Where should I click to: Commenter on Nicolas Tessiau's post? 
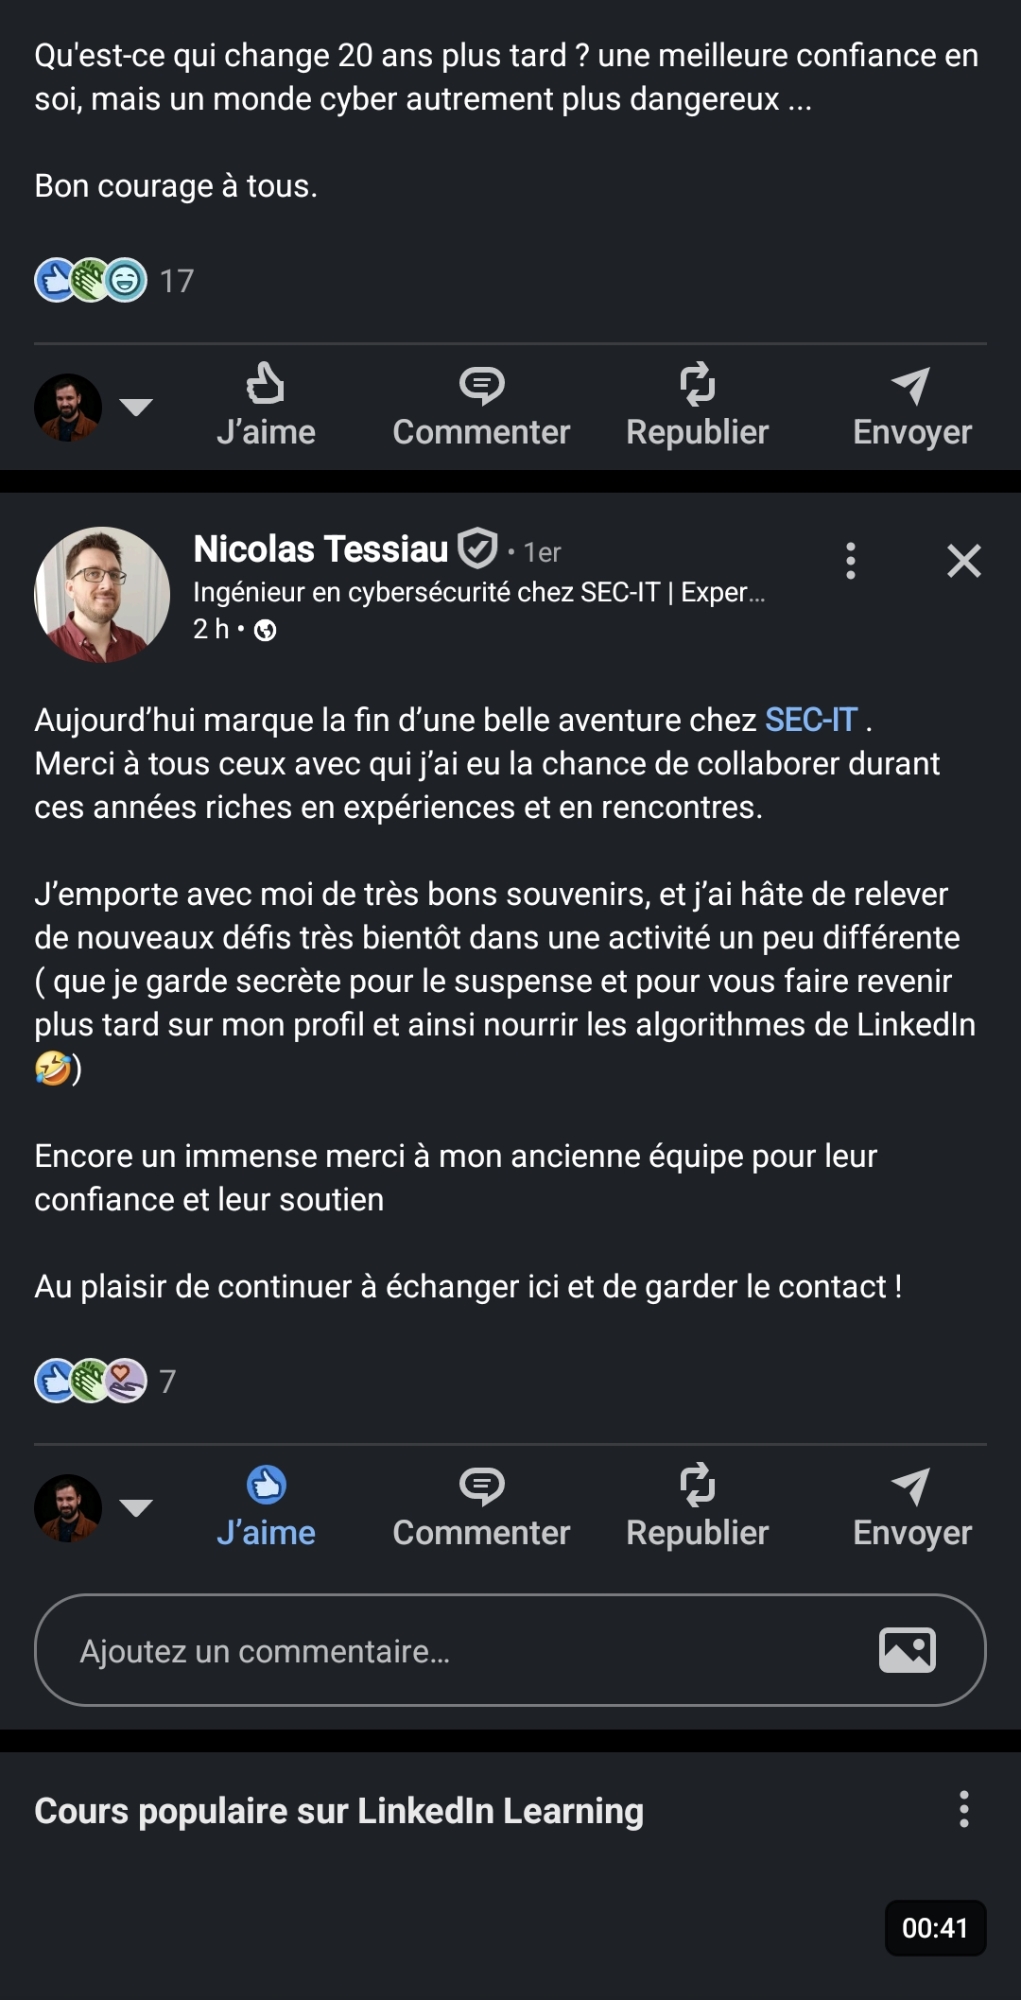point(481,1506)
